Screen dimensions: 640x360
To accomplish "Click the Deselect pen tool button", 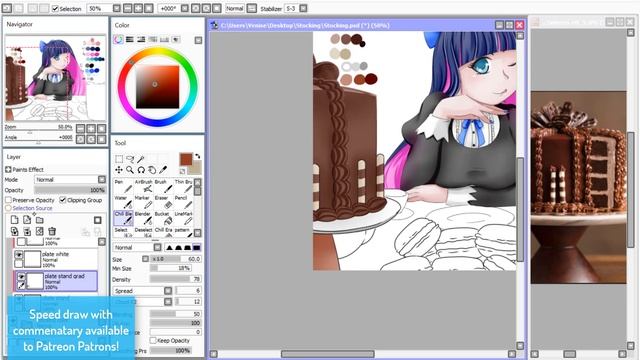I will coord(143,232).
